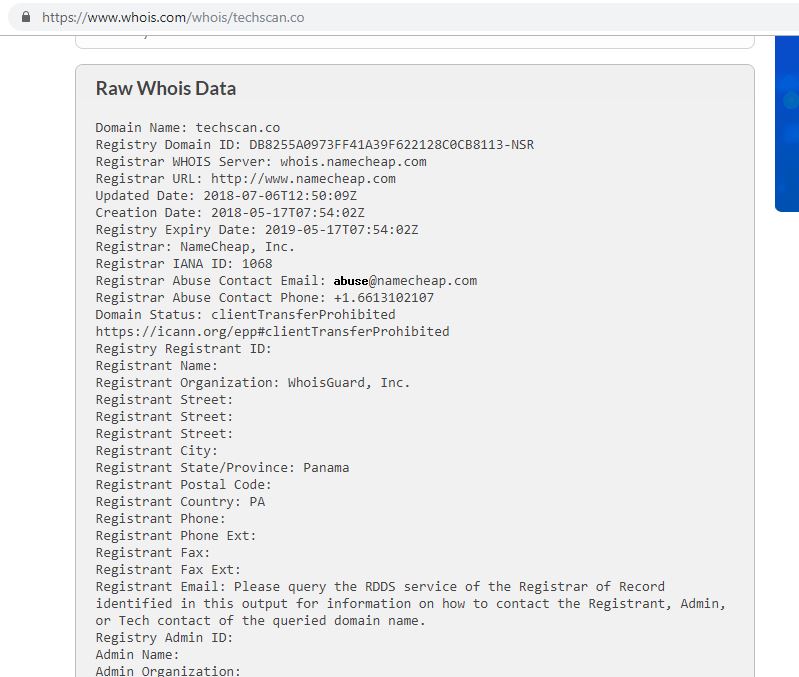The height and width of the screenshot is (677, 799).
Task: Click the blue banner at right edge
Action: pyautogui.click(x=787, y=123)
